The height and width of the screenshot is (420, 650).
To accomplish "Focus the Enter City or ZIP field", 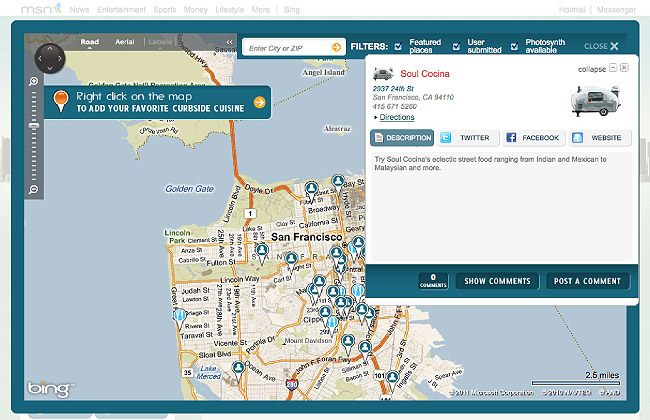I will coord(287,48).
